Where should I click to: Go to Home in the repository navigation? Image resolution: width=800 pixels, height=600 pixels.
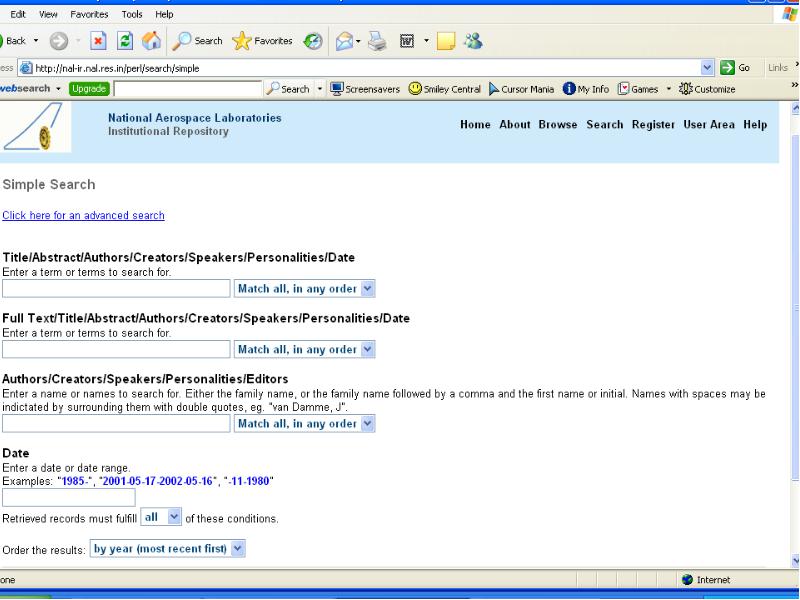point(475,124)
